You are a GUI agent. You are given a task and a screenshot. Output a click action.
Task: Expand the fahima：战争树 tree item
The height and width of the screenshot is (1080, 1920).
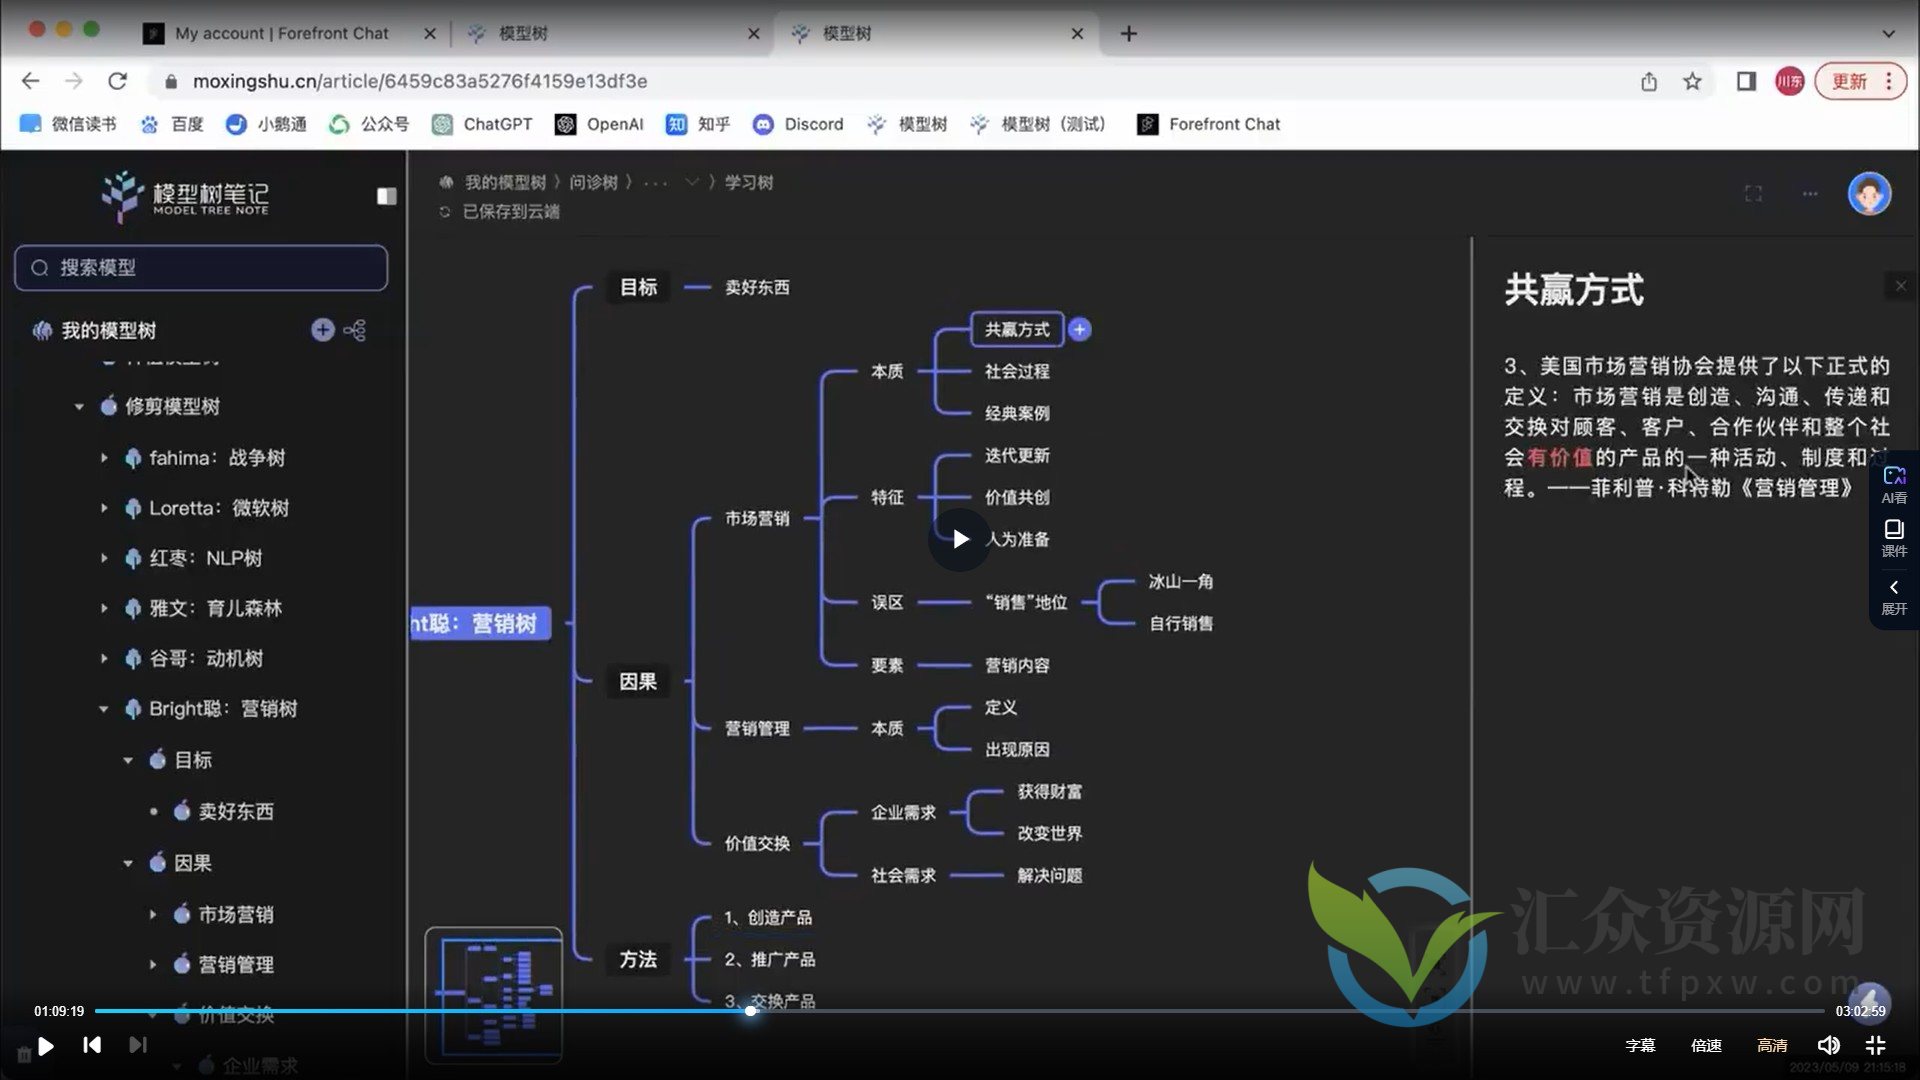click(x=104, y=458)
